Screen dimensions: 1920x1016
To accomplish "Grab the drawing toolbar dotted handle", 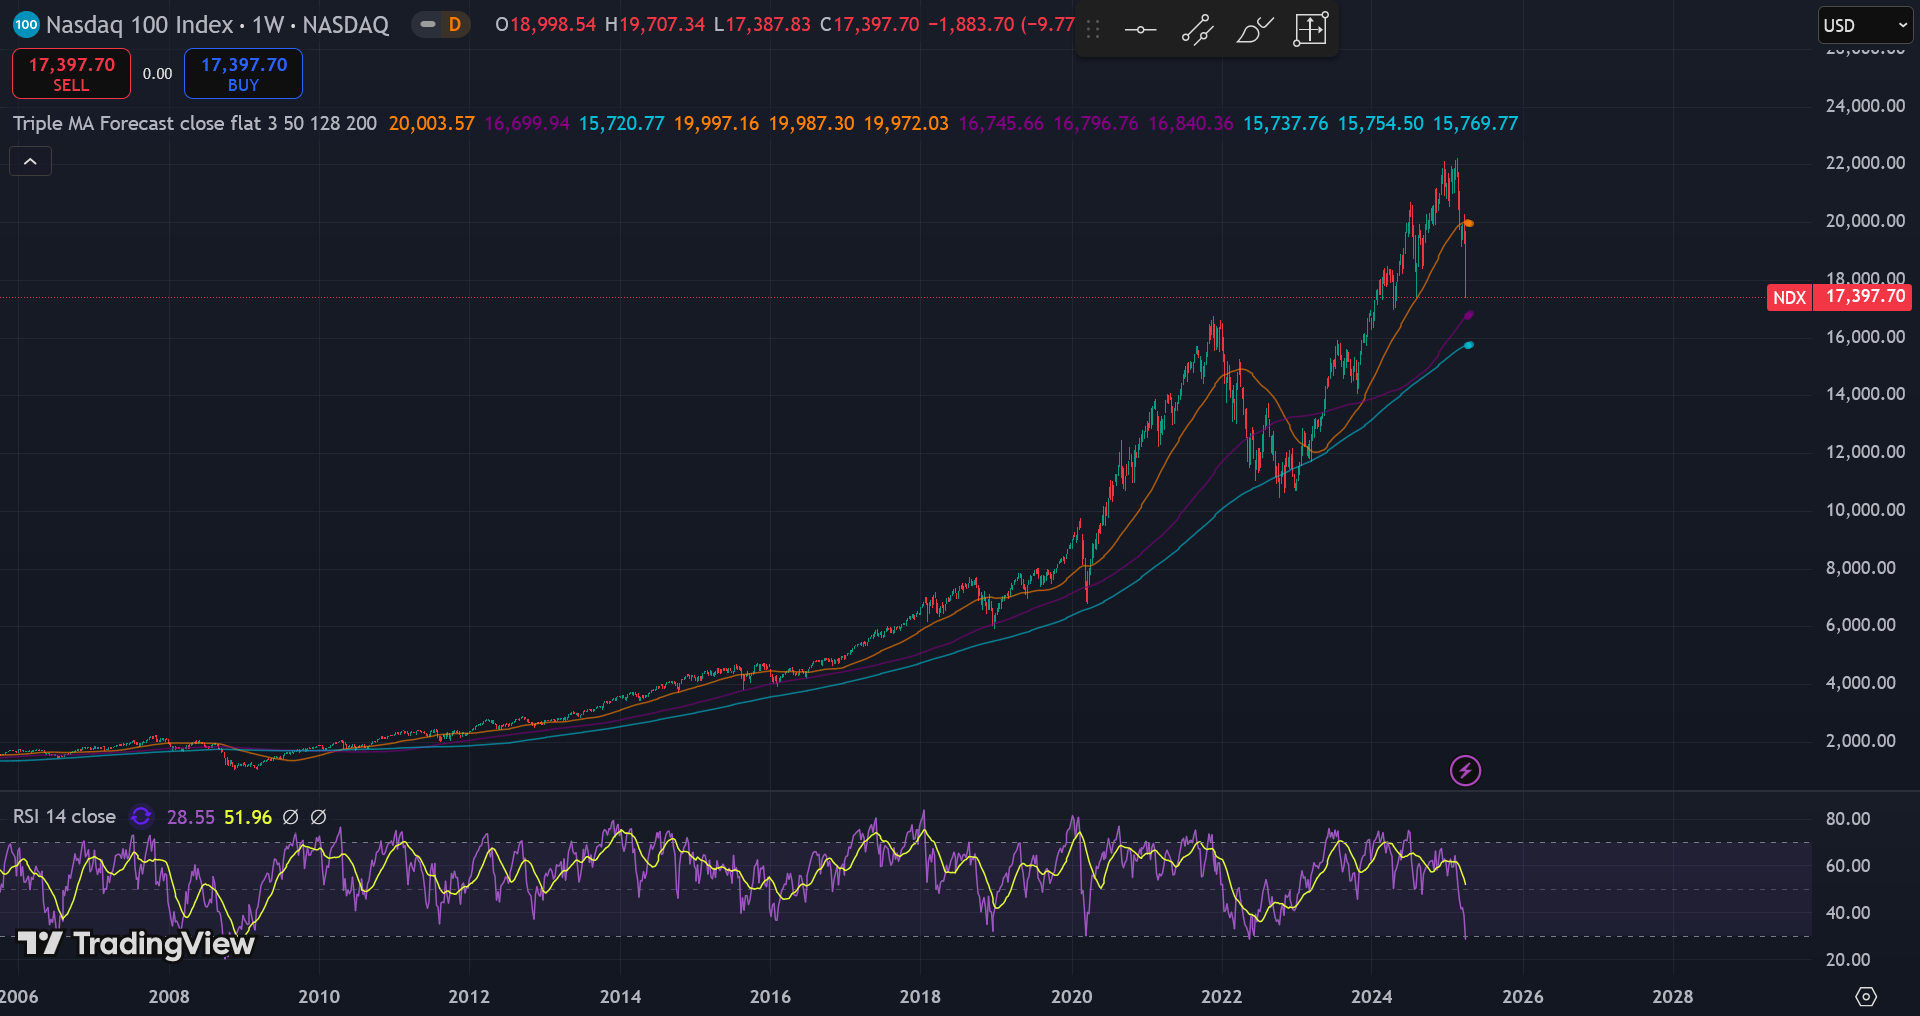I will pyautogui.click(x=1093, y=30).
